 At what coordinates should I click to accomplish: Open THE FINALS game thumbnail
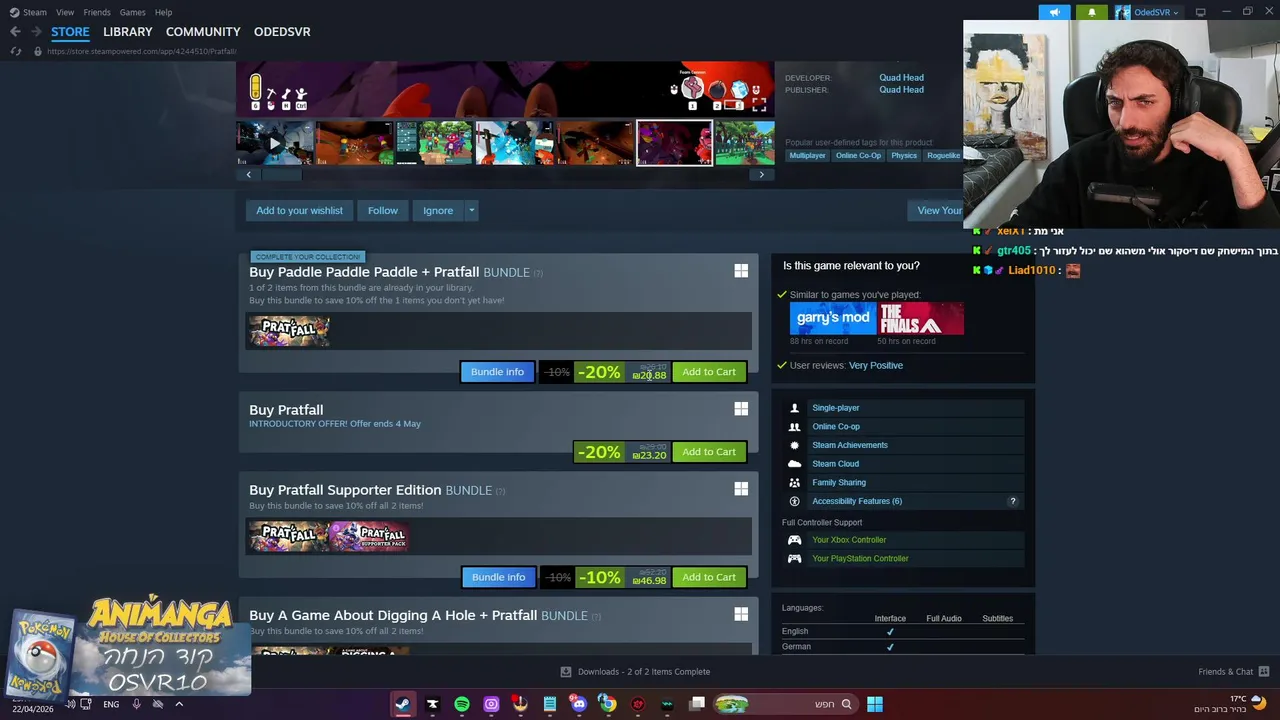point(921,319)
